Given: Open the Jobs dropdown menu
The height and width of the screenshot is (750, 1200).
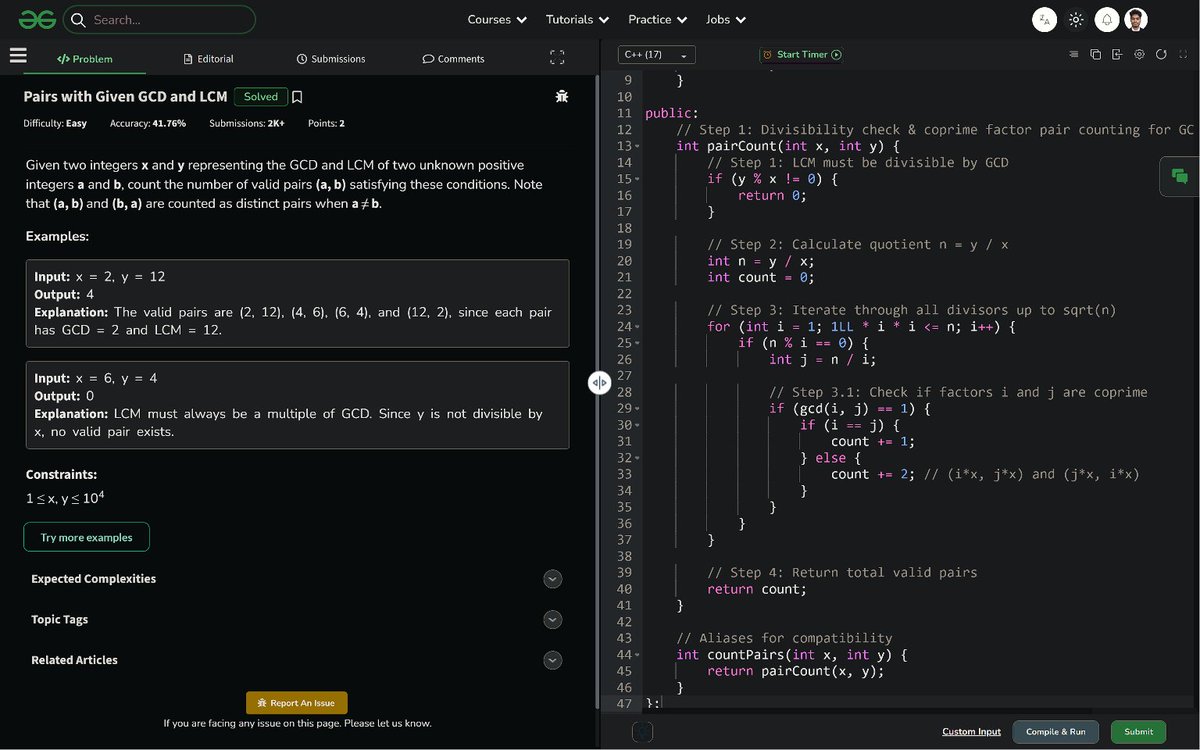Looking at the screenshot, I should point(726,19).
